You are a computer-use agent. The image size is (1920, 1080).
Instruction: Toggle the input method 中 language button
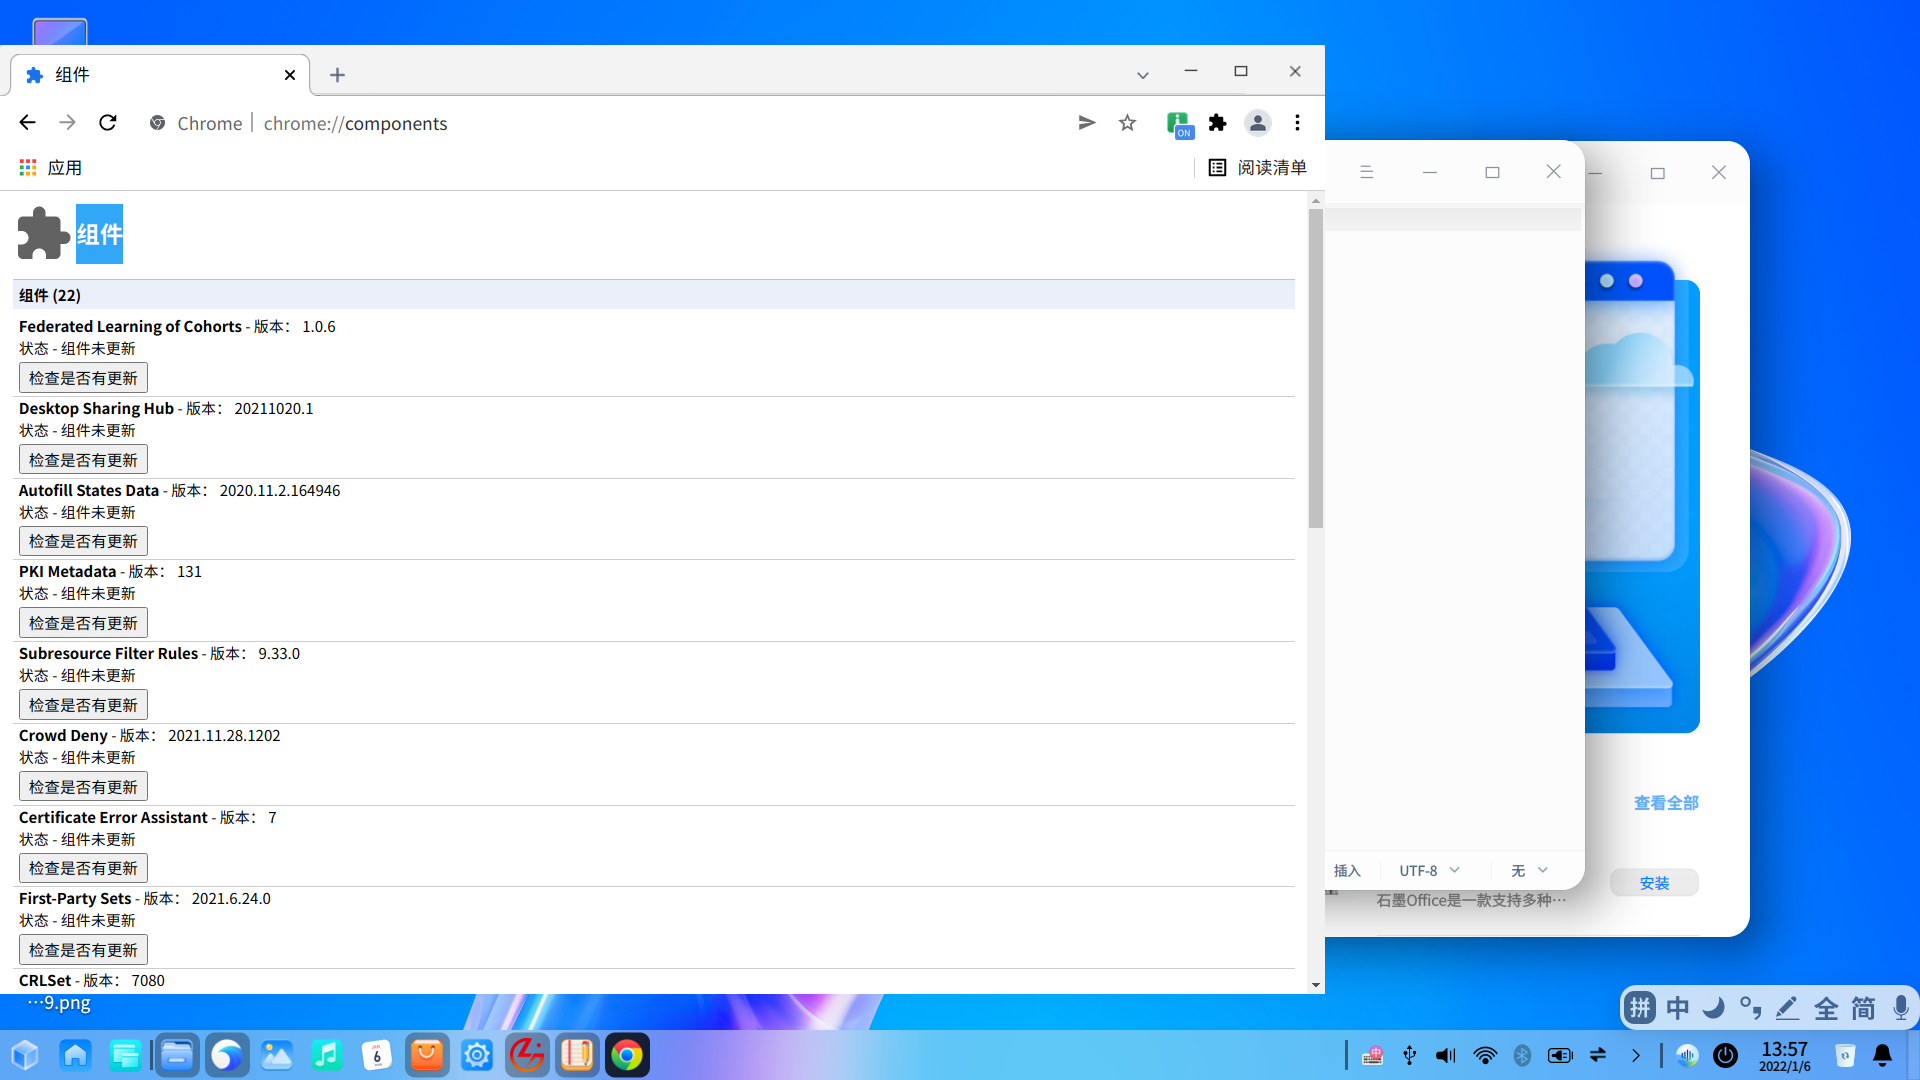pos(1677,1008)
